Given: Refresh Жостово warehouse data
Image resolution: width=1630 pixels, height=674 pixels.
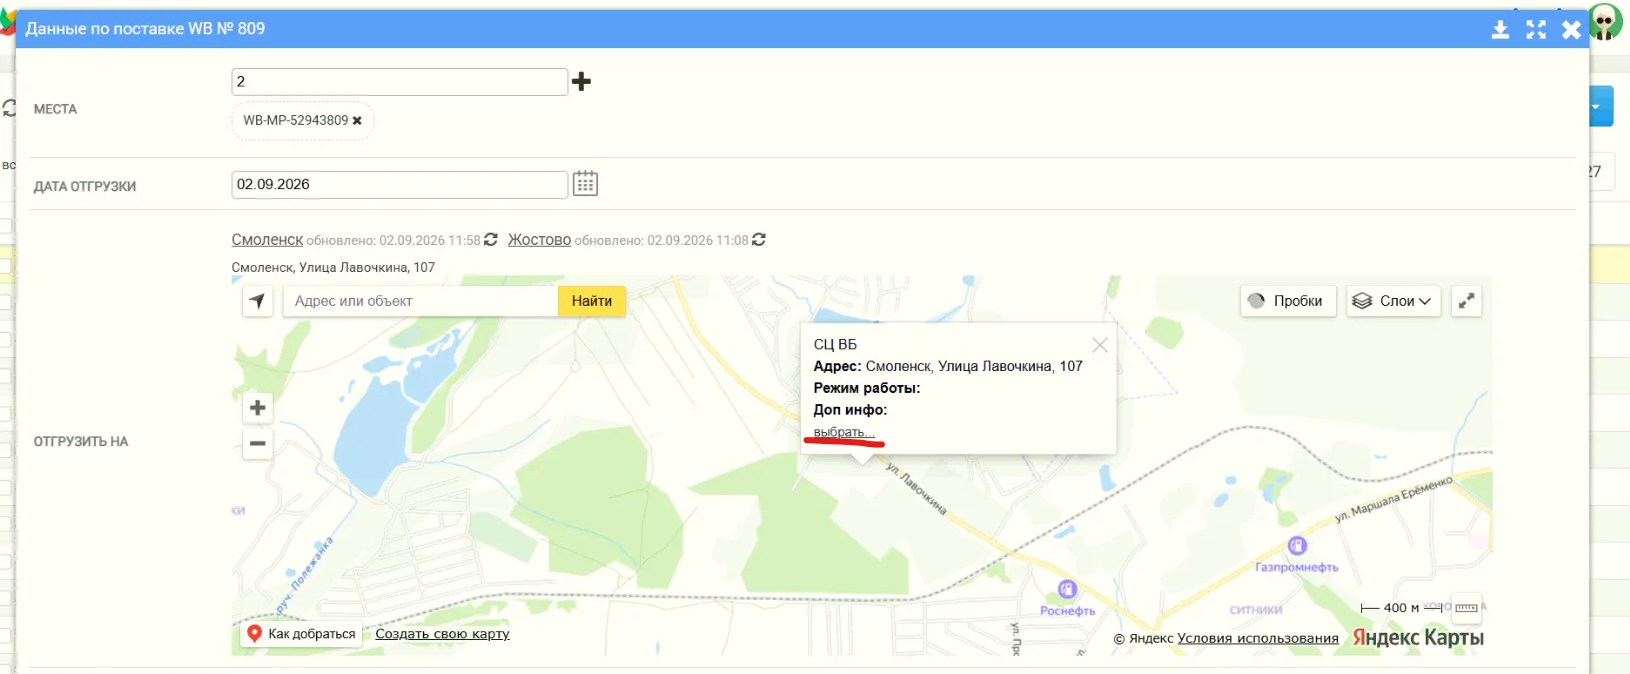Looking at the screenshot, I should [759, 240].
